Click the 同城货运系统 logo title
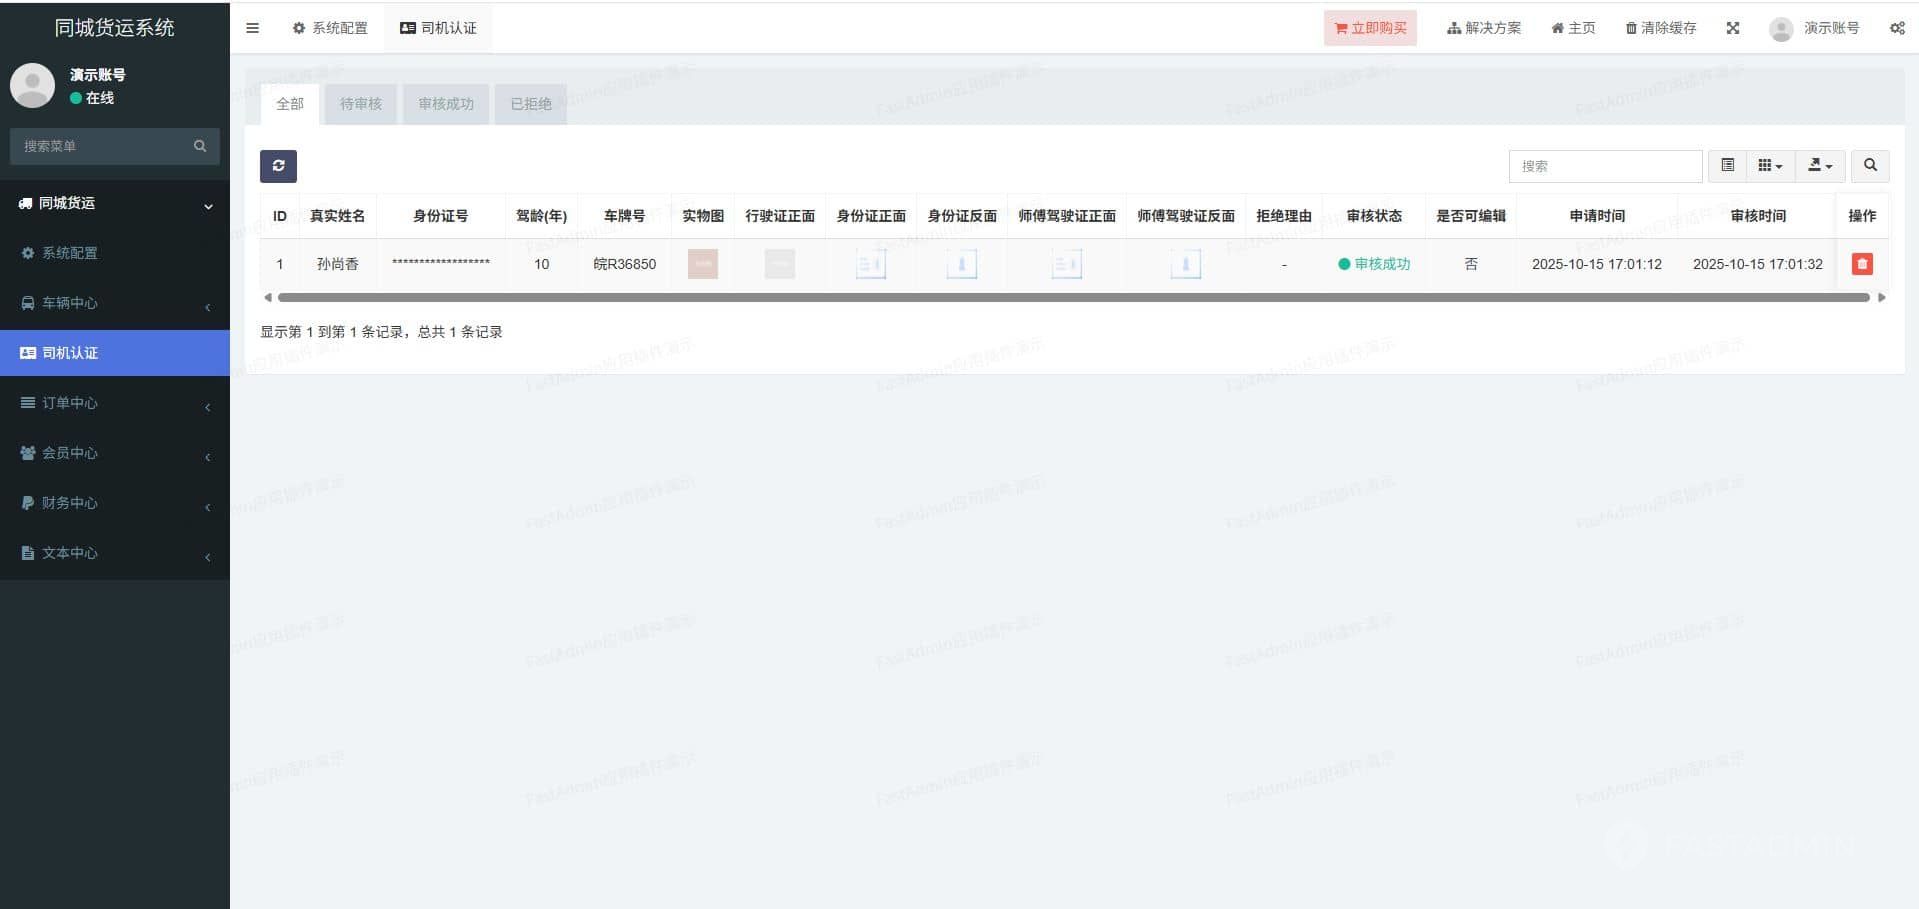Screen dimensions: 1919x909 [115, 28]
